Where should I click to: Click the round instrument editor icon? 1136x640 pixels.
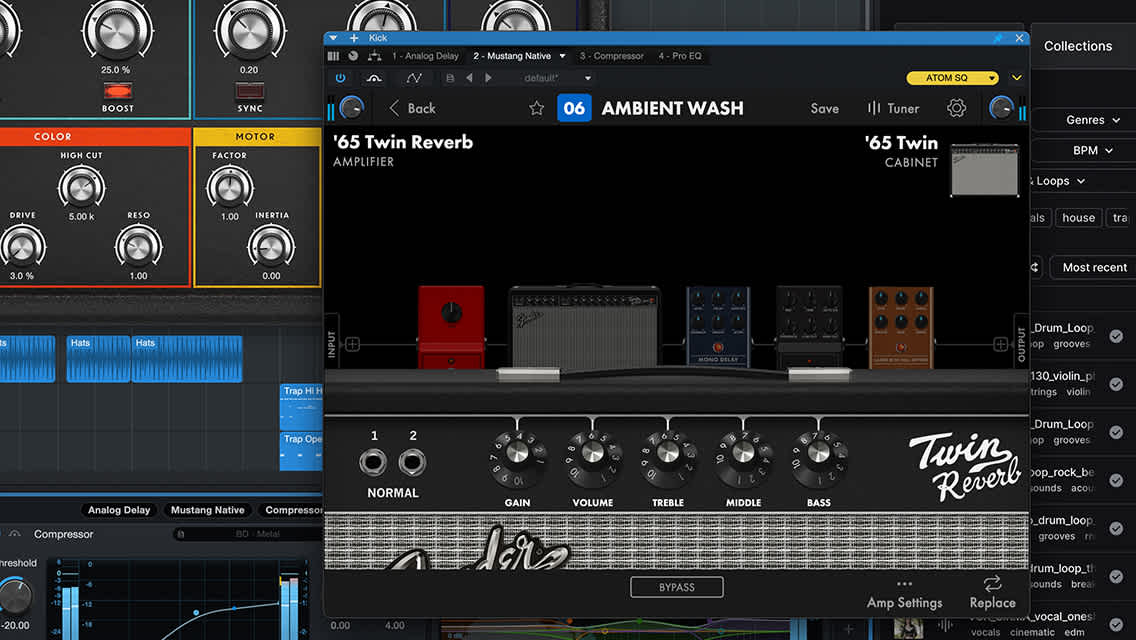click(x=353, y=56)
